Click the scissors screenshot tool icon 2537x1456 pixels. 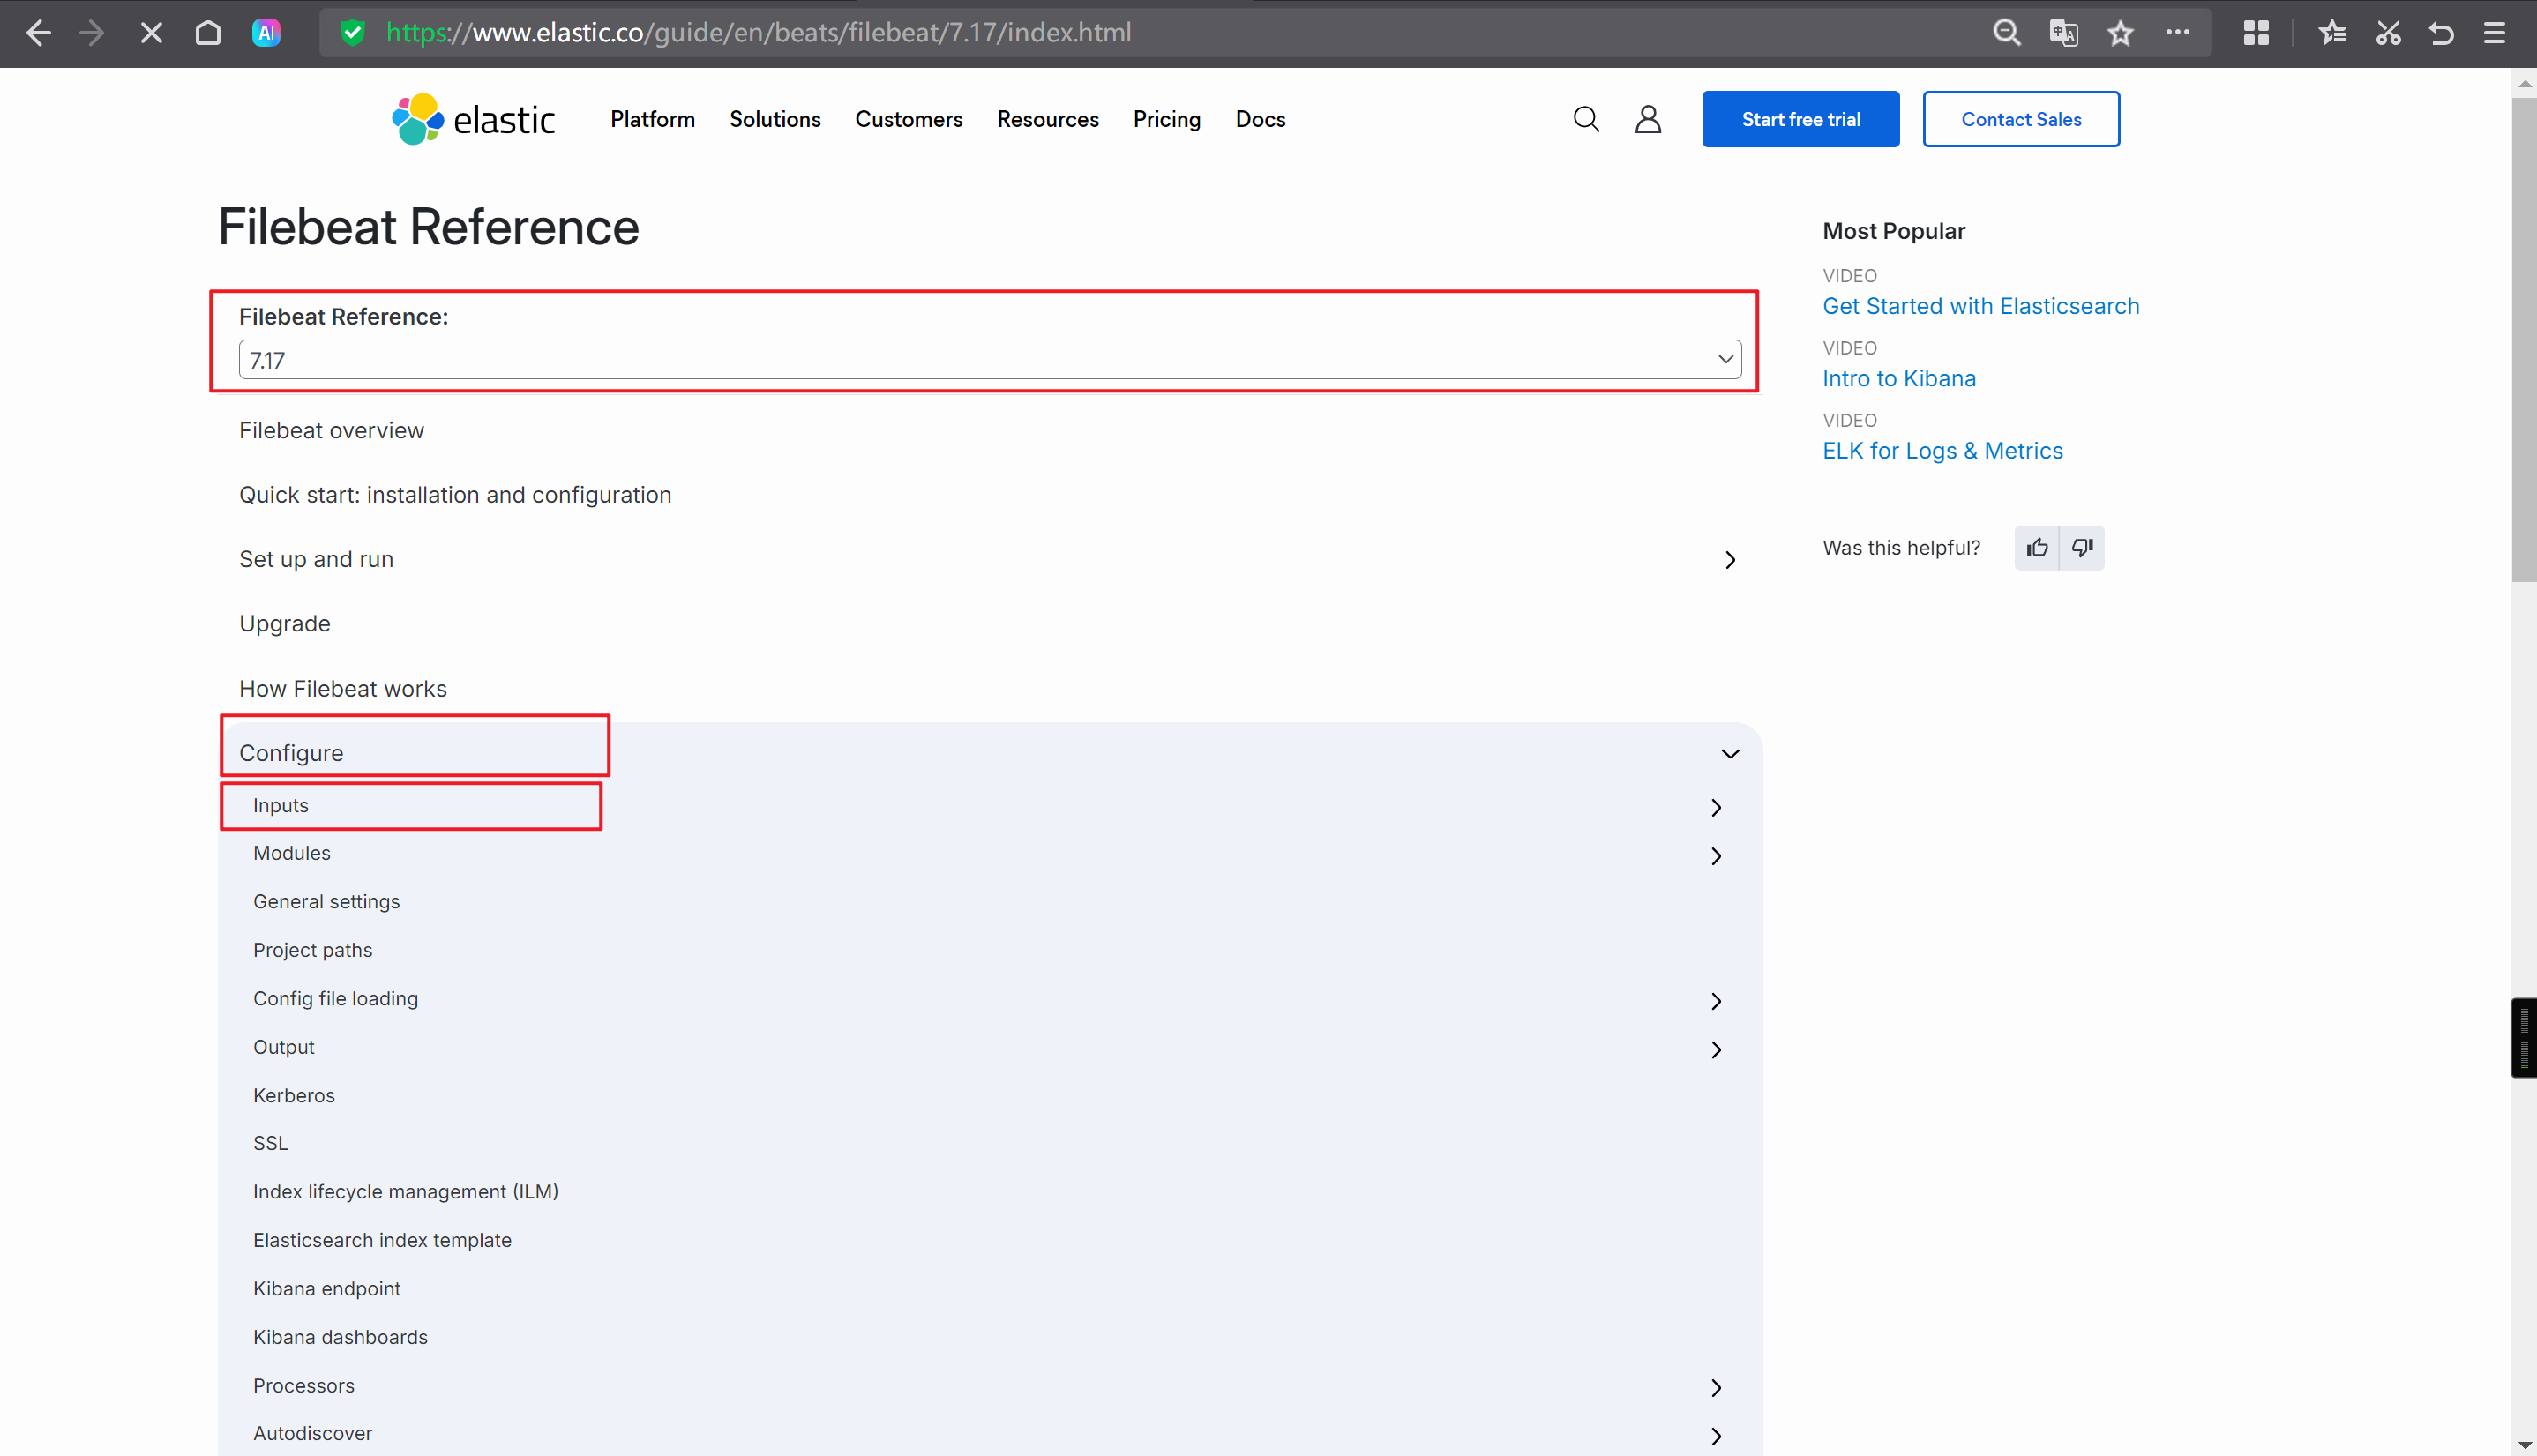pos(2388,33)
